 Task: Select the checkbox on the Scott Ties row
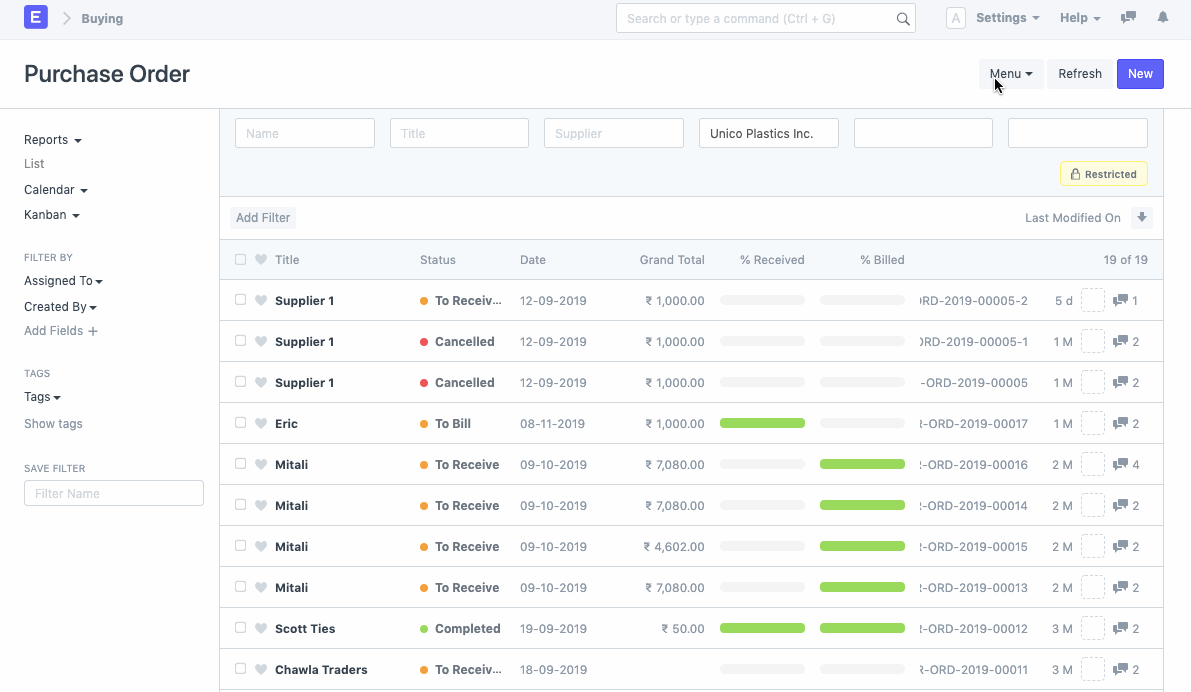tap(240, 628)
